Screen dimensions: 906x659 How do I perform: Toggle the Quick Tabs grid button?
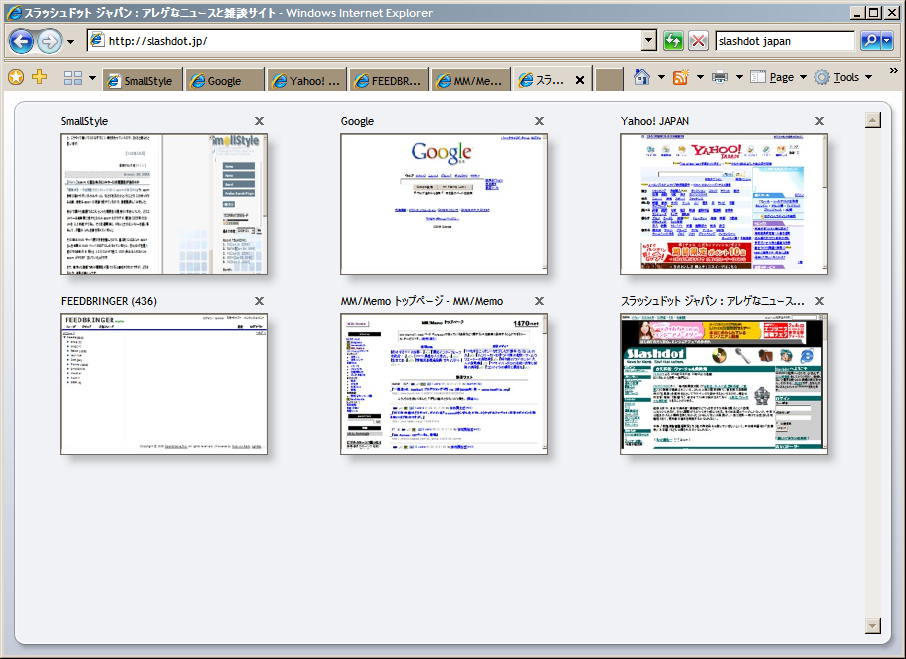tap(73, 78)
